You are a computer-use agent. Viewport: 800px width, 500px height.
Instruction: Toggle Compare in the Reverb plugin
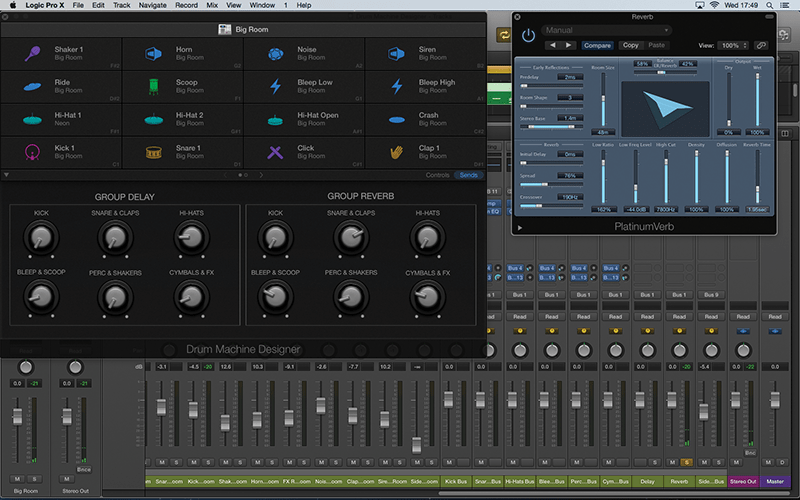click(597, 45)
